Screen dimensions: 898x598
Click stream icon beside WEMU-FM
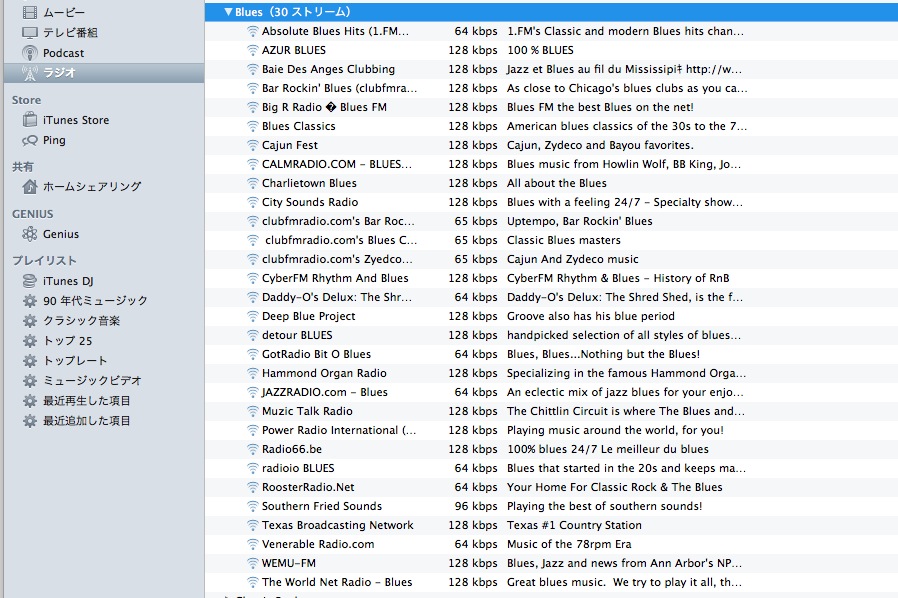pyautogui.click(x=253, y=563)
